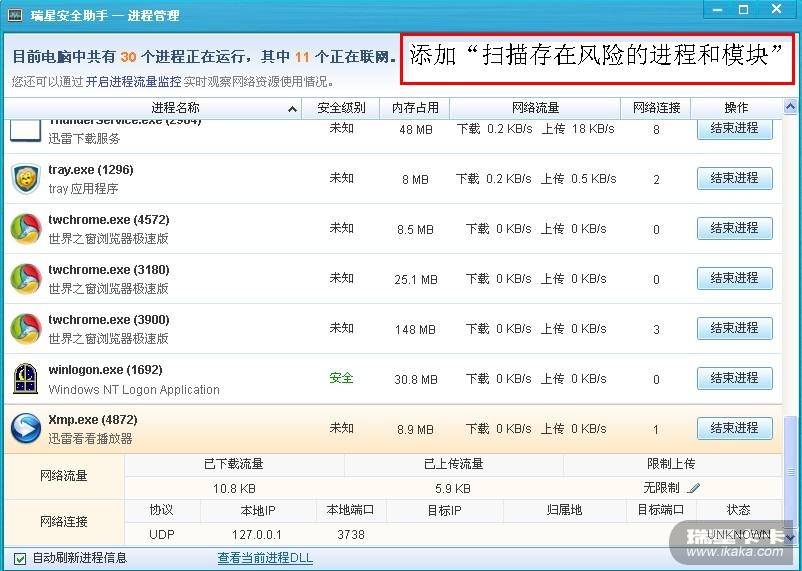Viewport: 802px width, 571px height.
Task: Click the Xmp.exe player icon
Action: tap(26, 429)
